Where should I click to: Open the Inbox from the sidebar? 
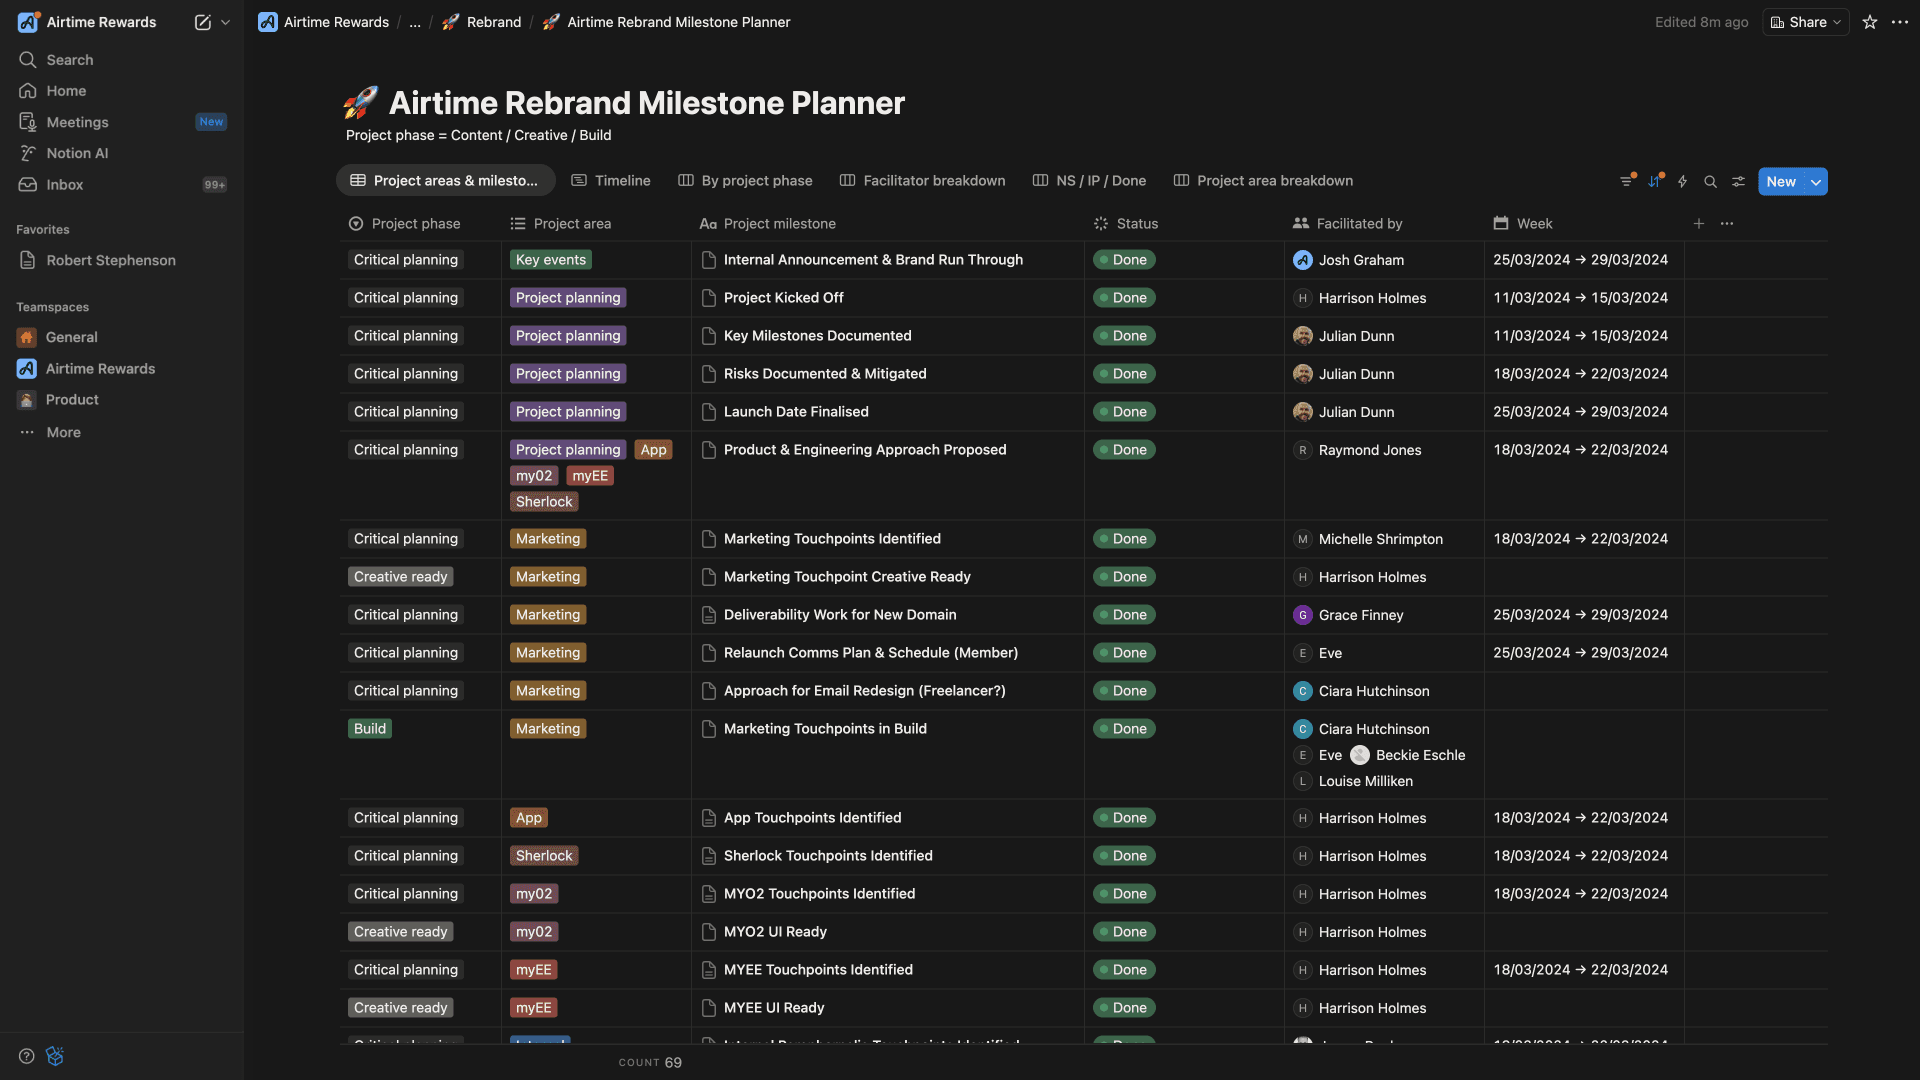64,184
